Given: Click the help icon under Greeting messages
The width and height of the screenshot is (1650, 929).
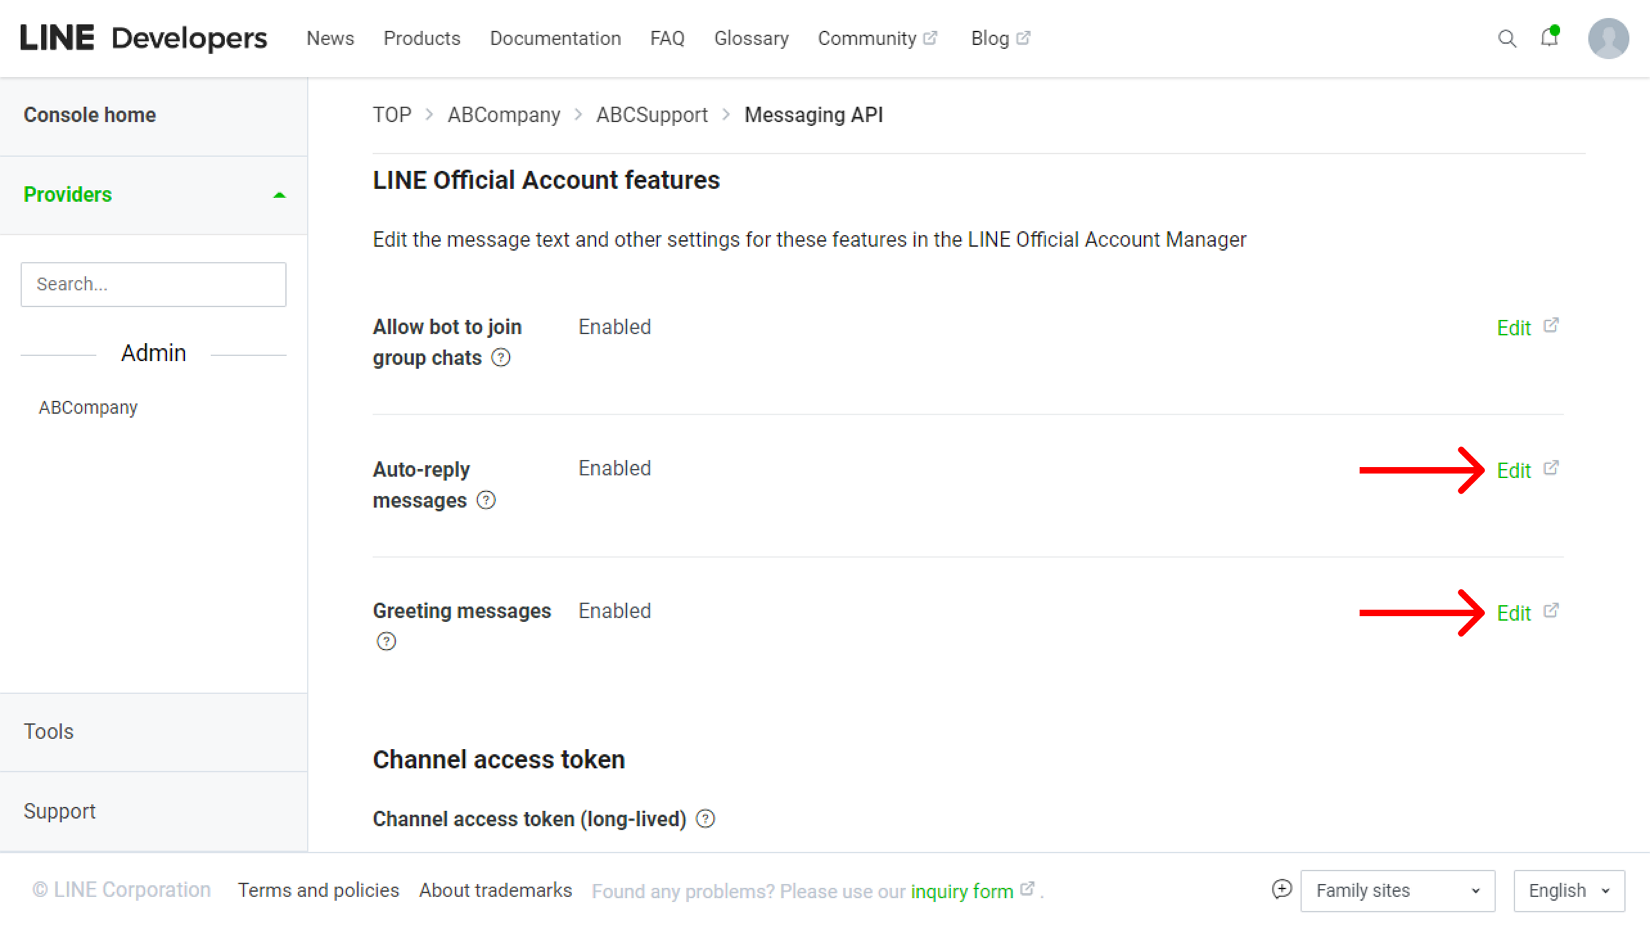Looking at the screenshot, I should click(x=386, y=641).
